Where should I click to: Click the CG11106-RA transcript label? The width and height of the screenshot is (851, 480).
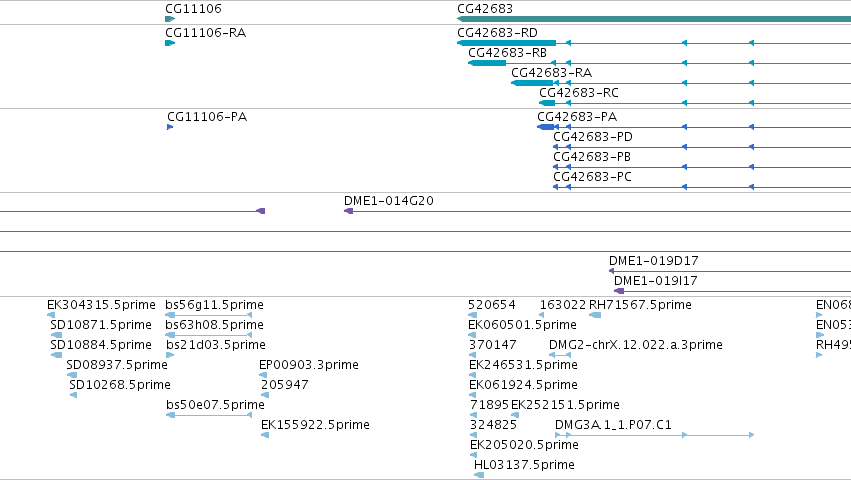(206, 33)
